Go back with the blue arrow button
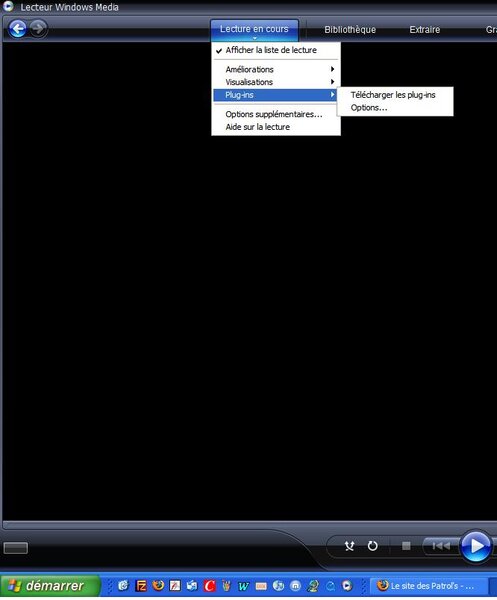Screen dimensions: 497x600 click(18, 29)
